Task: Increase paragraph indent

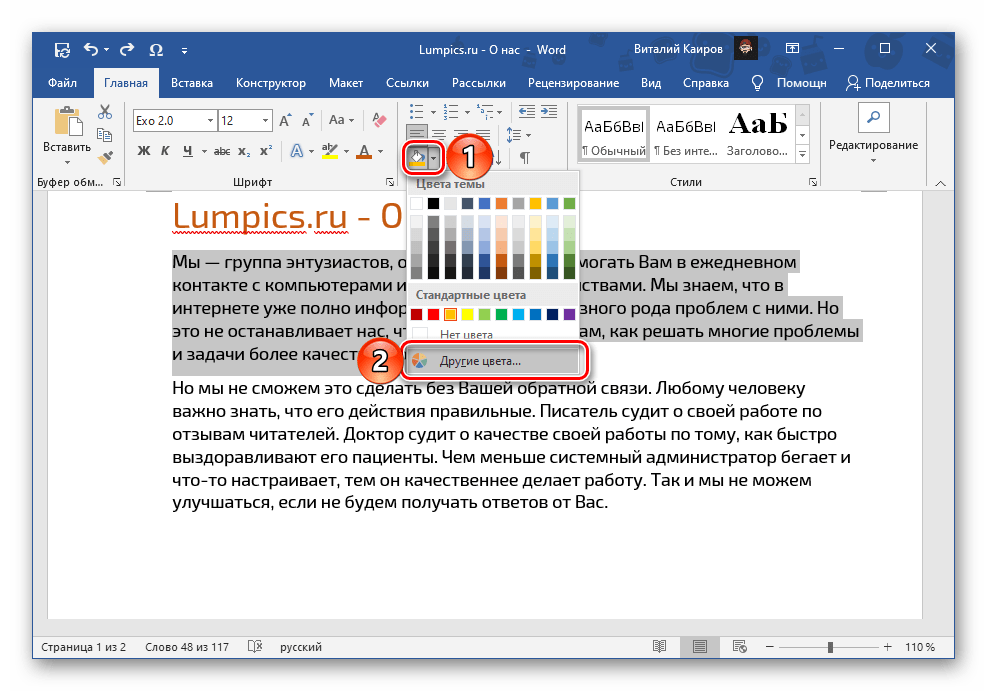Action: tap(550, 111)
